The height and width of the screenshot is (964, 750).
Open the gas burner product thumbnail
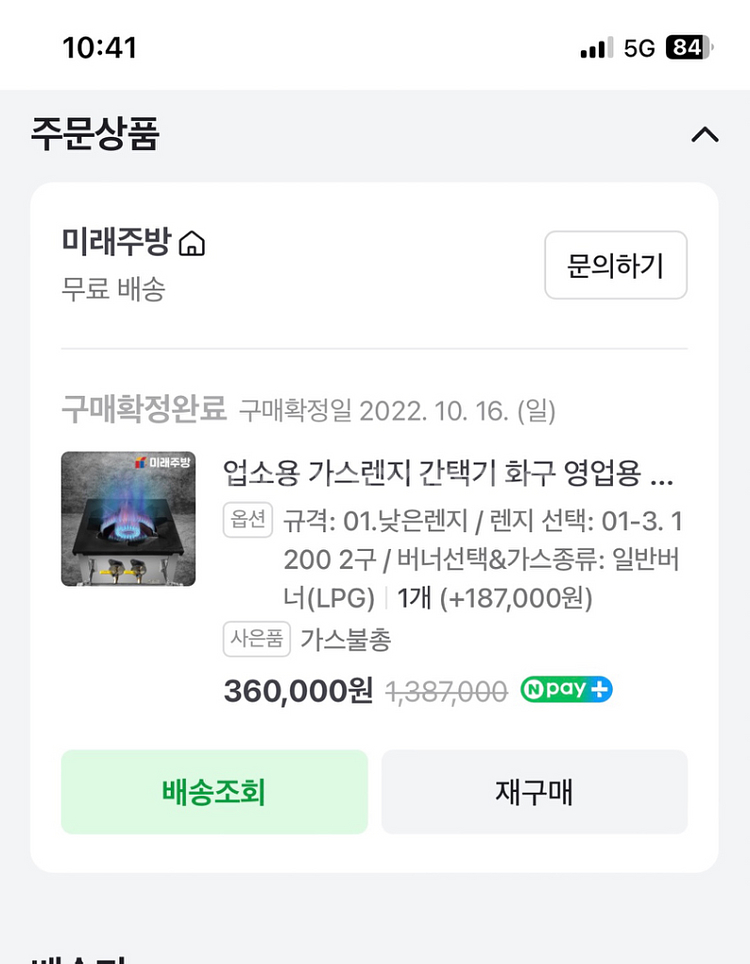coord(128,519)
